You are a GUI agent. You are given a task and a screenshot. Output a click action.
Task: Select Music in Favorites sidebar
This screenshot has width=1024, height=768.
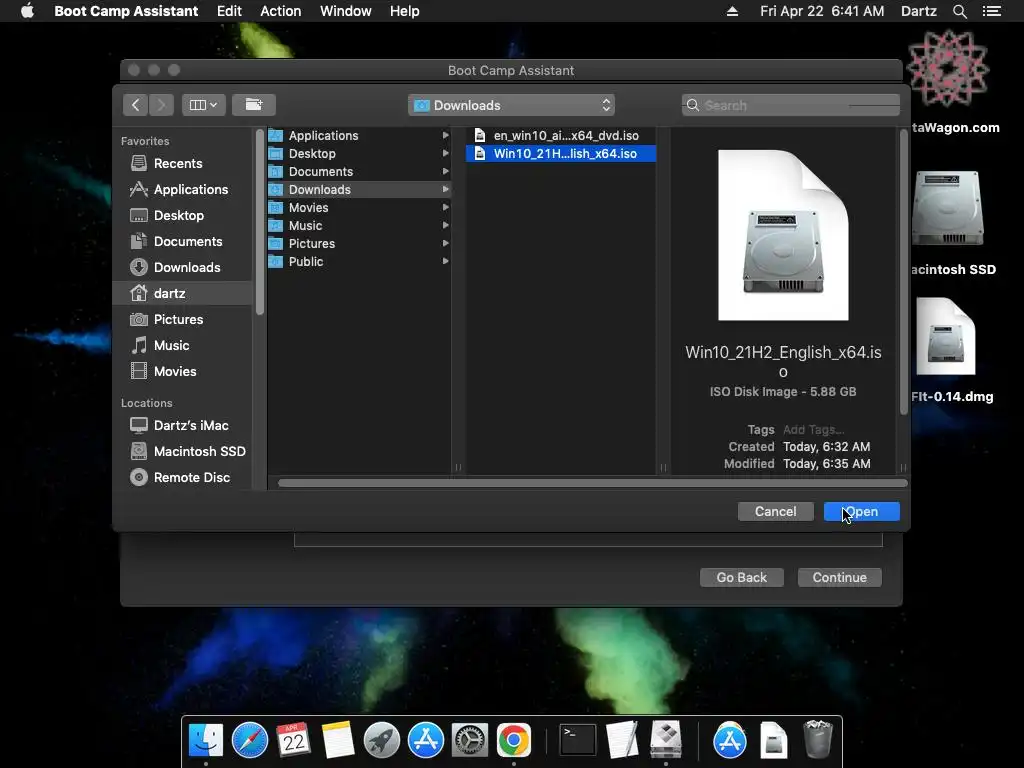point(182,345)
